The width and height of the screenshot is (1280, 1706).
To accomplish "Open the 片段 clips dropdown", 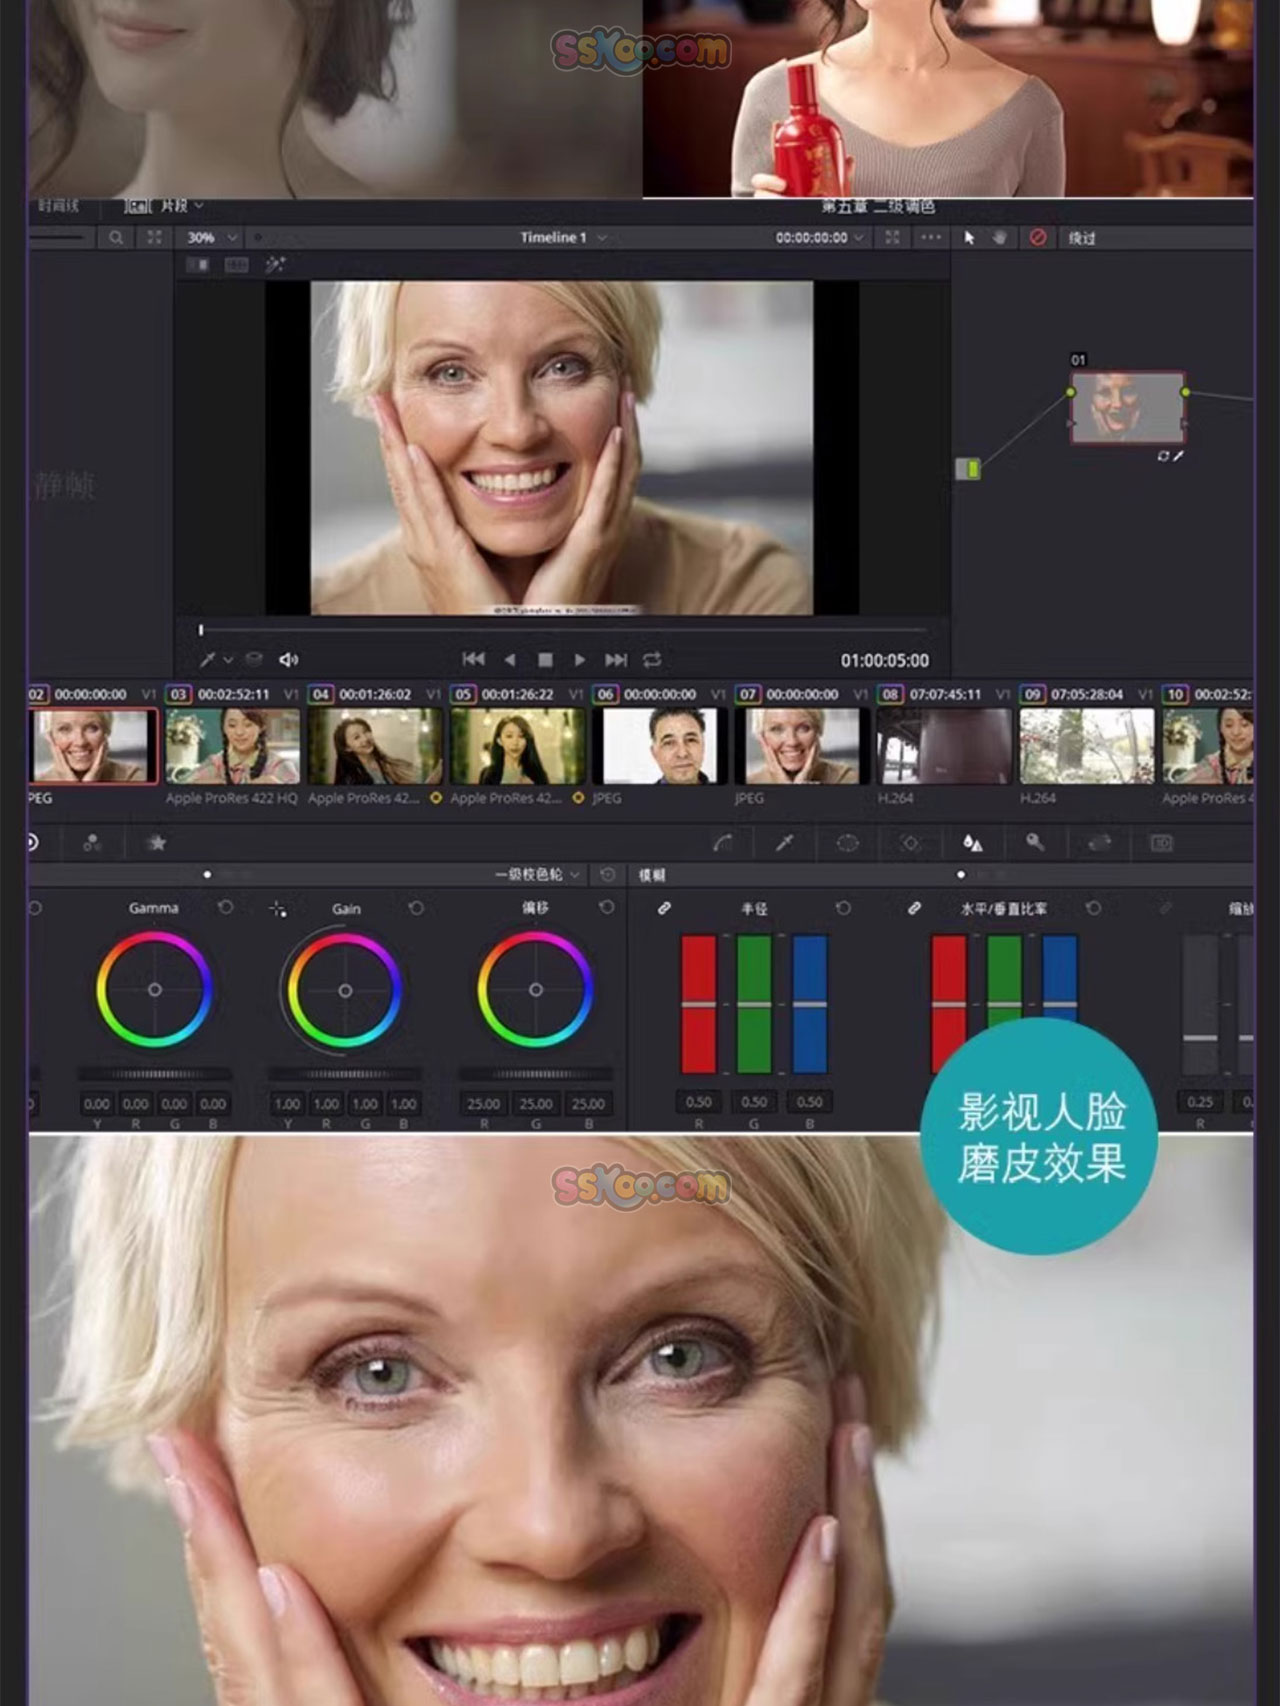I will tap(181, 206).
